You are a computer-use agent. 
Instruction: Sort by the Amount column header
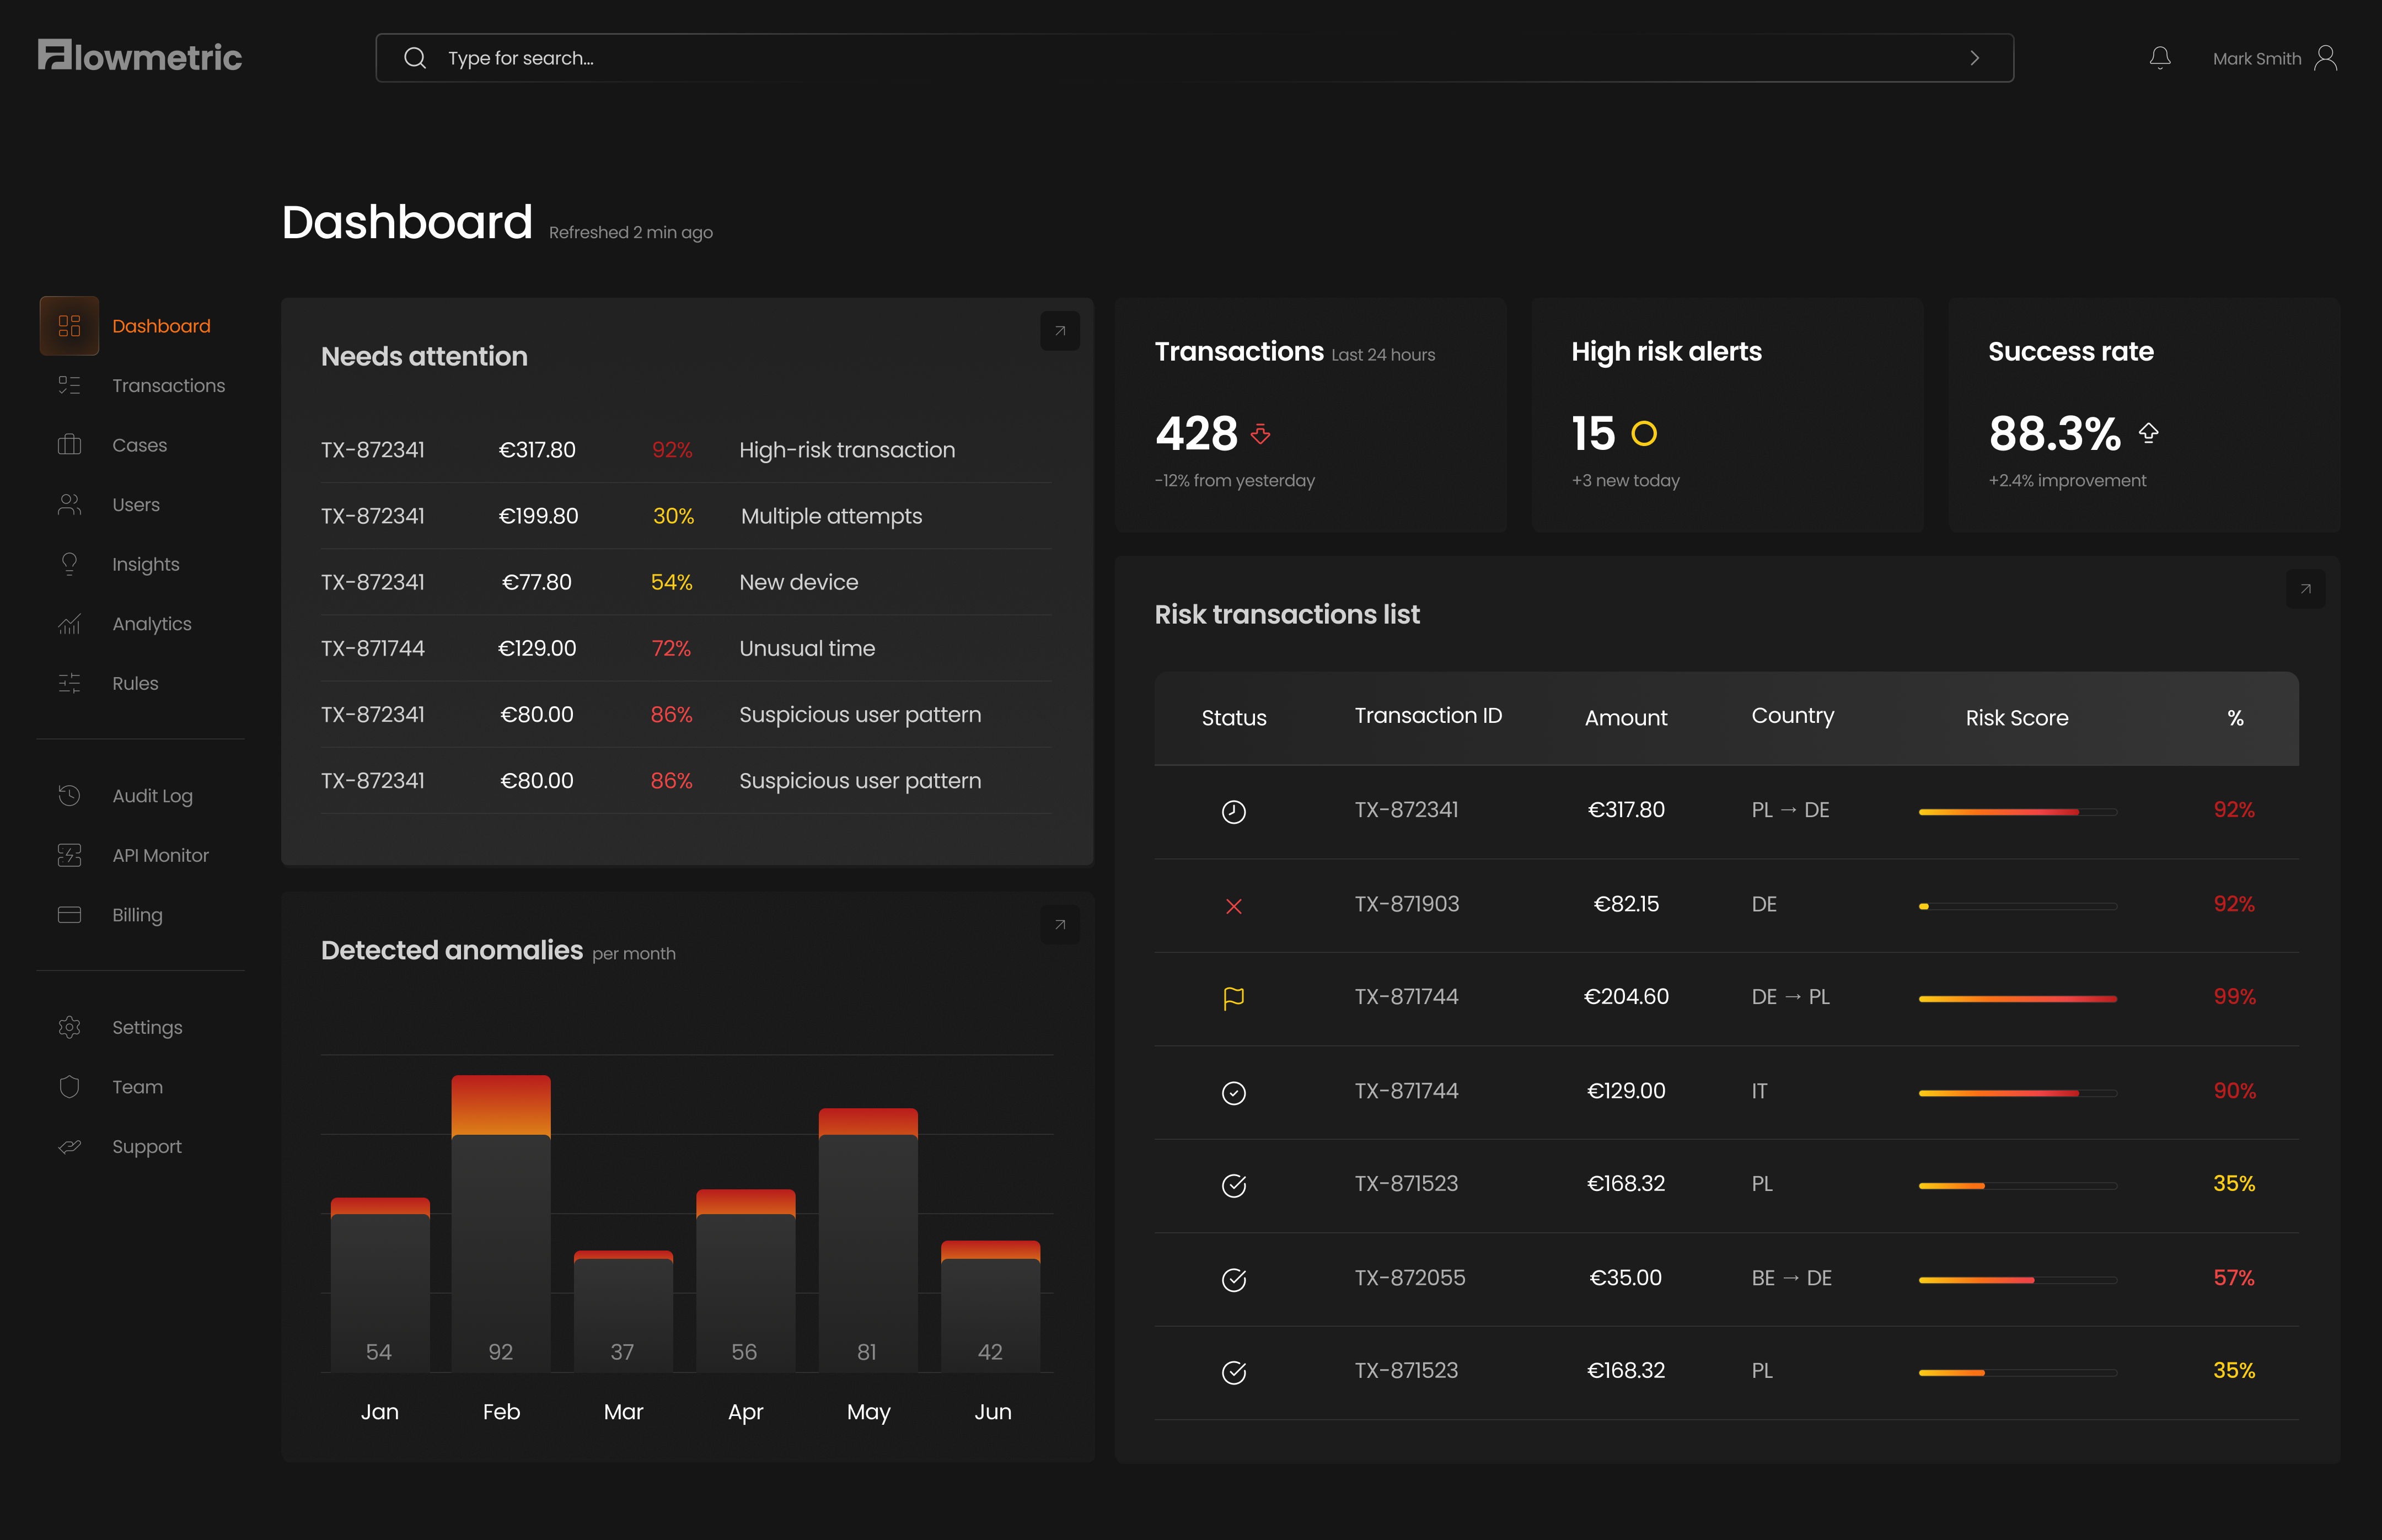[1625, 717]
